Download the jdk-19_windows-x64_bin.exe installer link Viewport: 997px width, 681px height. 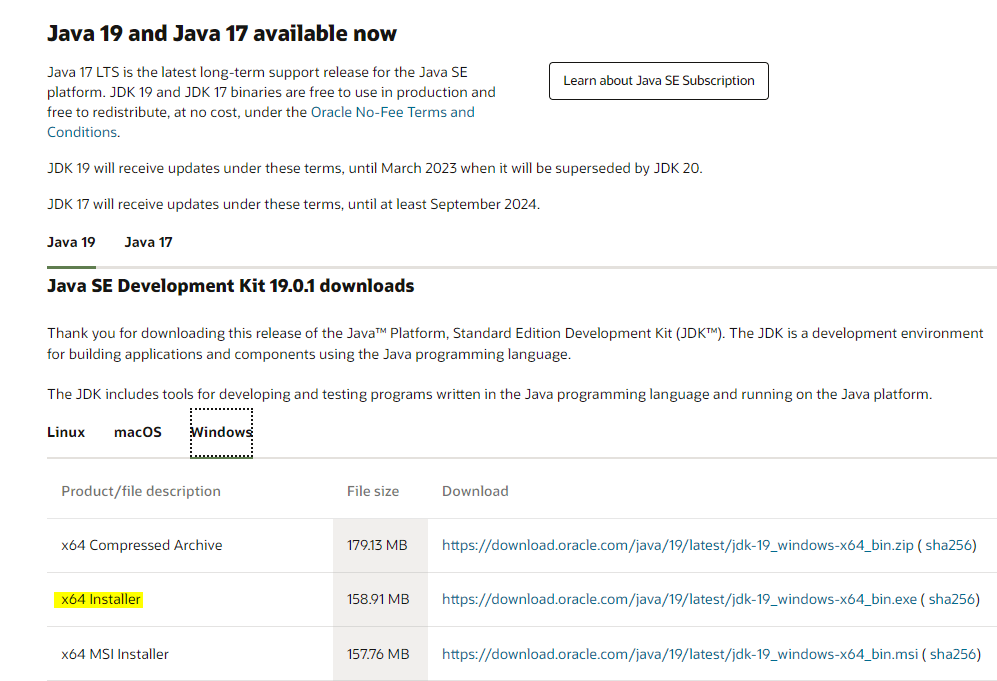point(679,600)
